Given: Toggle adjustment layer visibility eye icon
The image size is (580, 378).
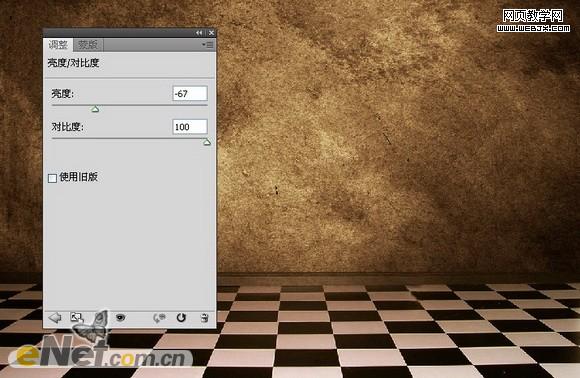Looking at the screenshot, I should [120, 317].
